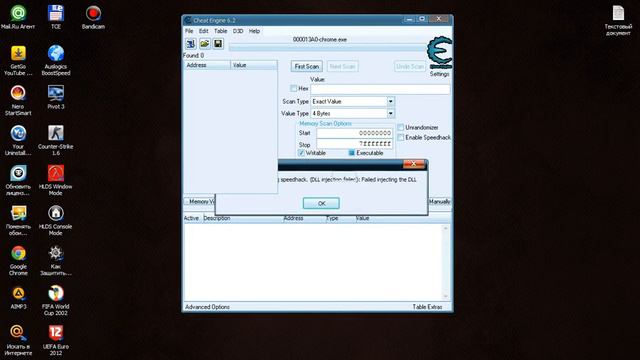Open the Table menu
The width and height of the screenshot is (640, 360).
(220, 31)
